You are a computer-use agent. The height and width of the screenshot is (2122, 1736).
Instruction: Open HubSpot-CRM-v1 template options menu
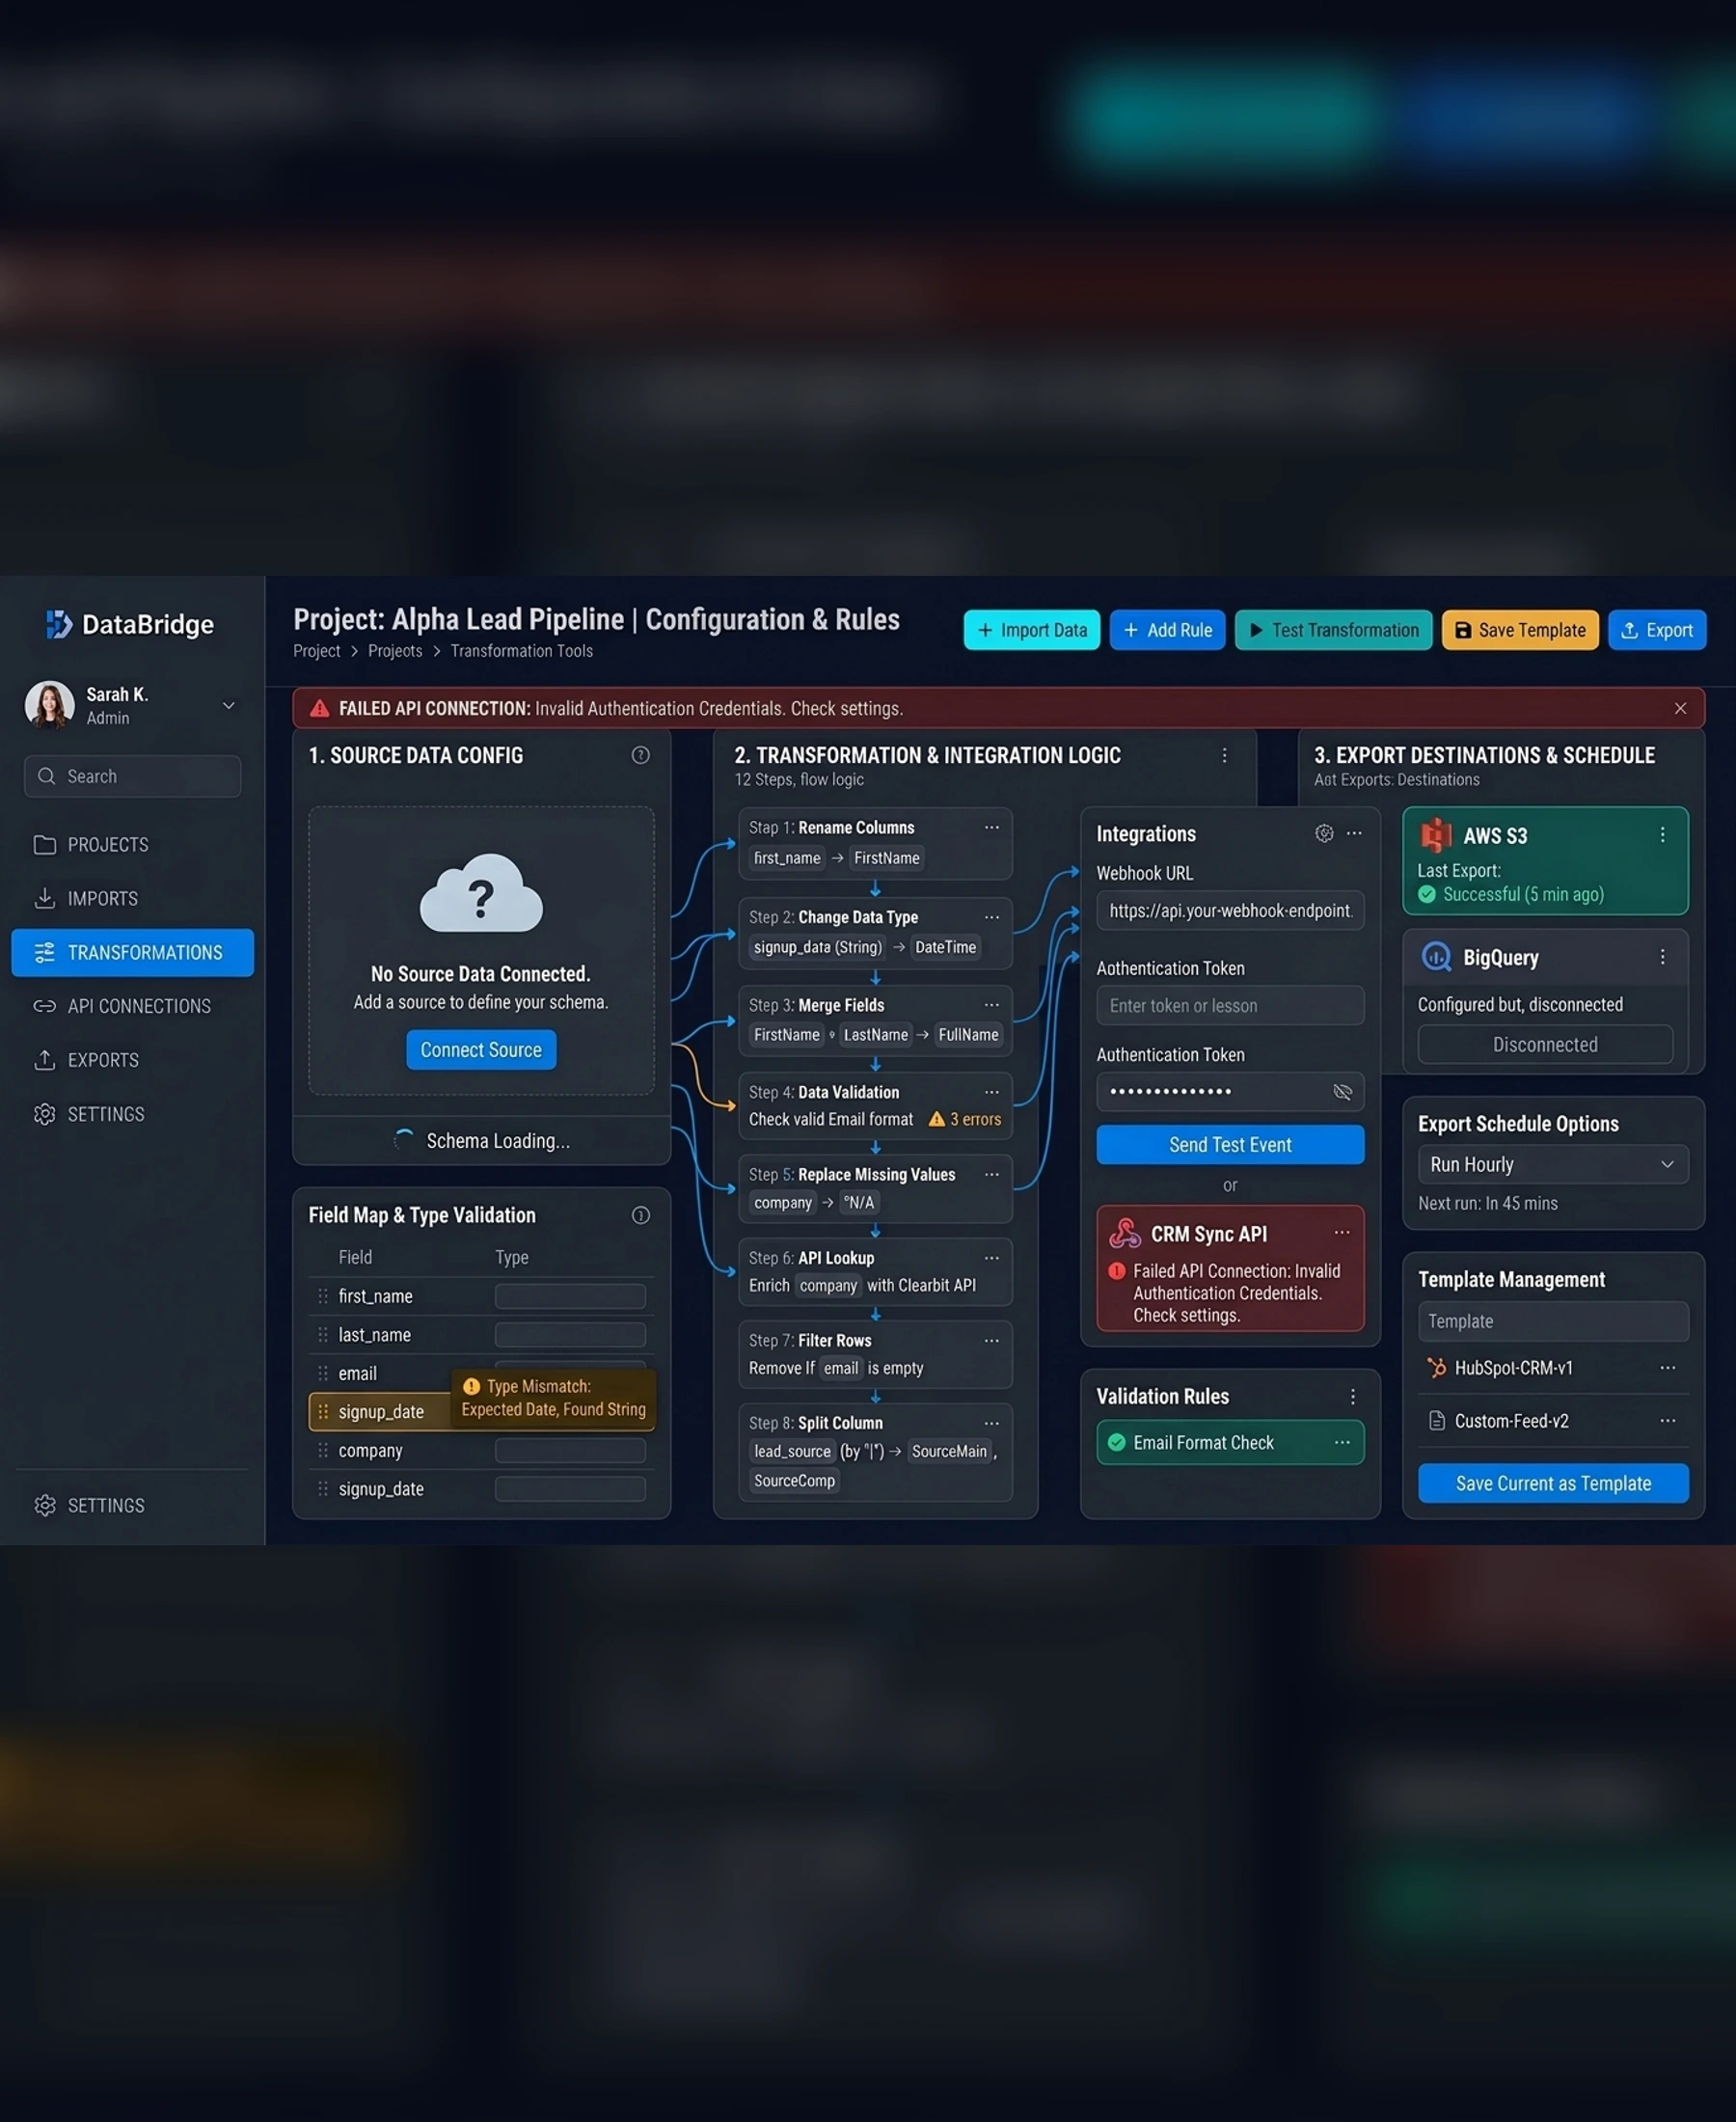coord(1667,1368)
